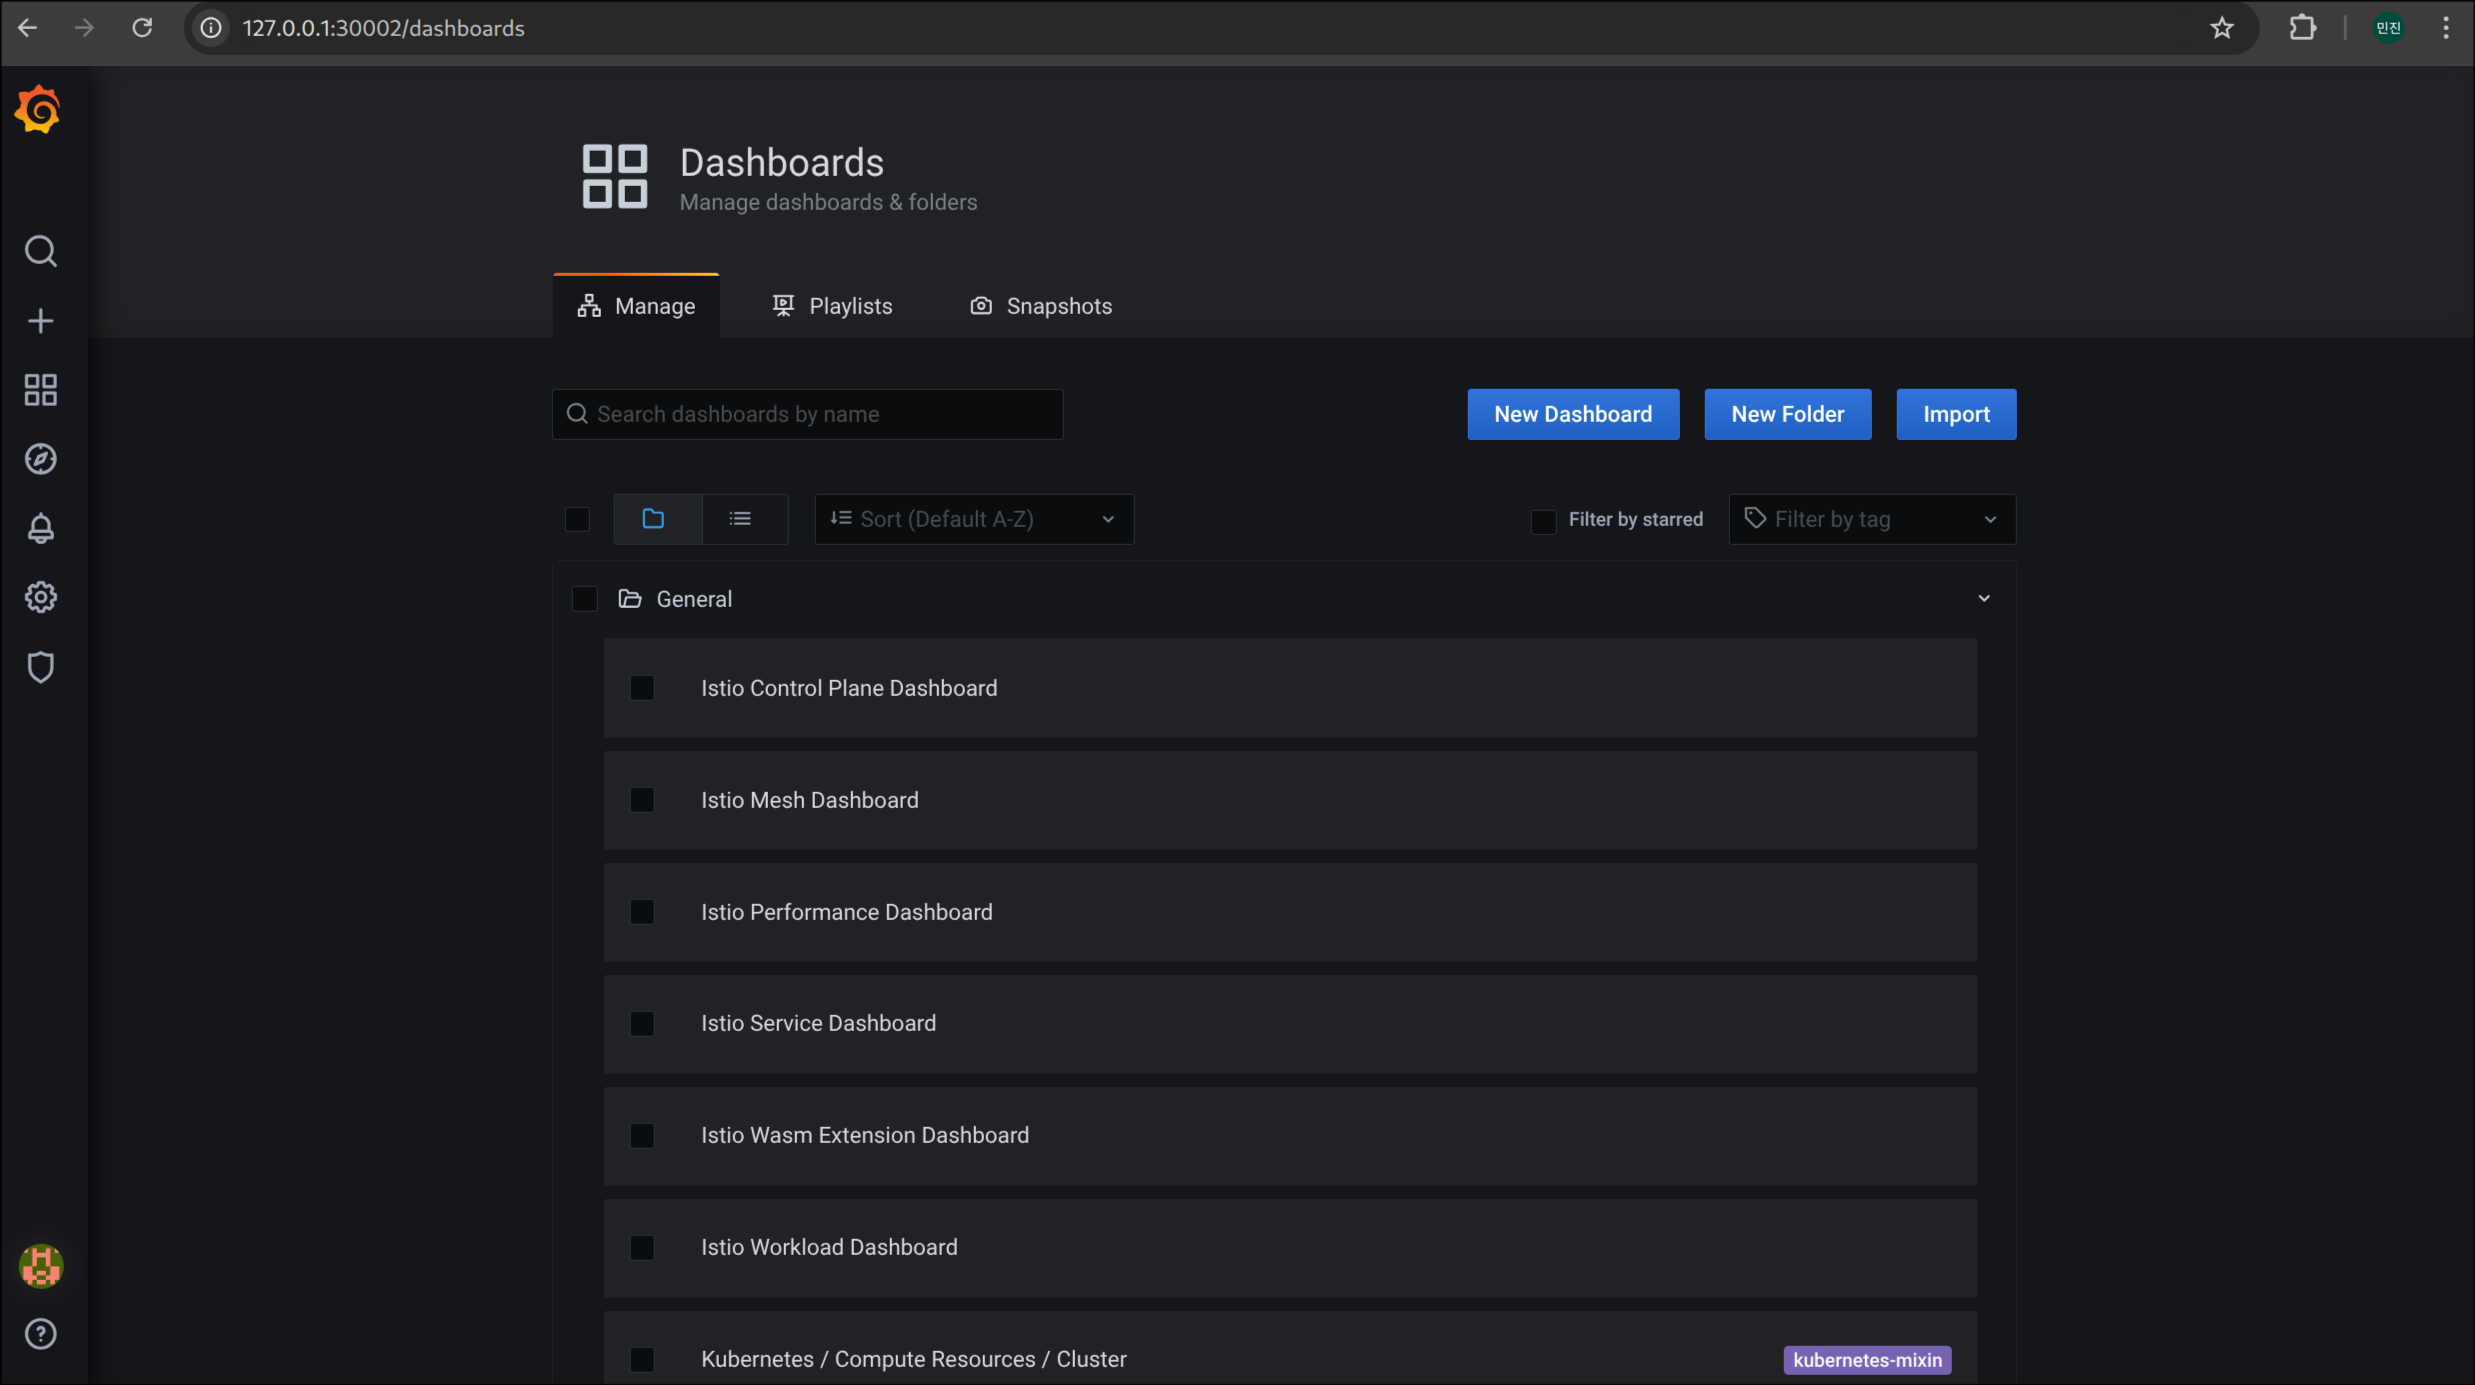Click the browser forward arrow
This screenshot has height=1385, width=2475.
84,28
